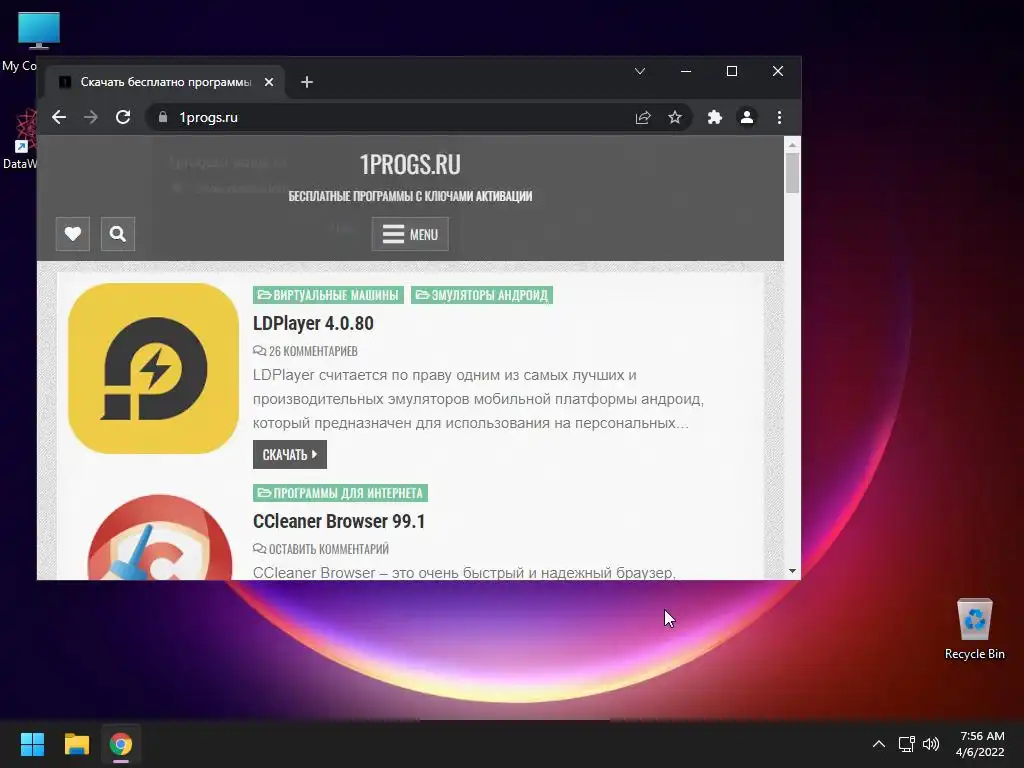Open File Explorer from the taskbar
Screen dimensions: 1024x768
tap(76, 744)
